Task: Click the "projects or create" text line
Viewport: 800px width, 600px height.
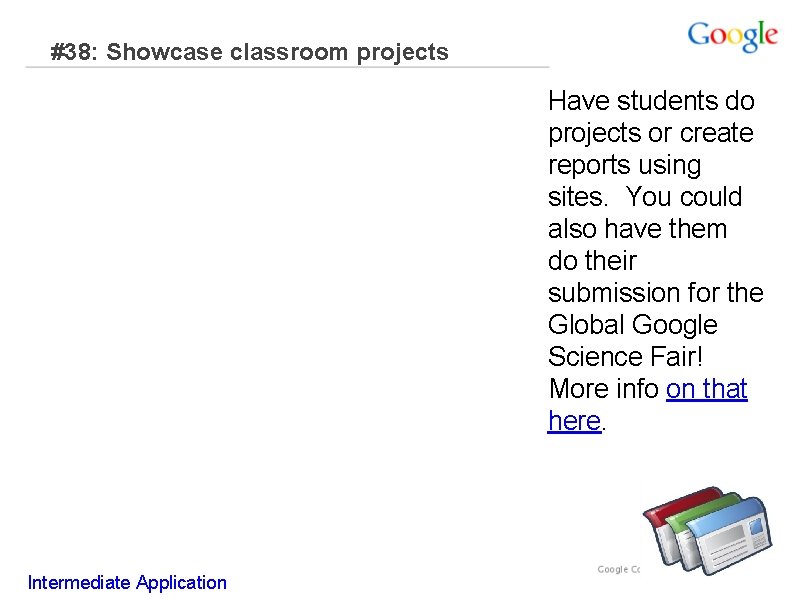Action: click(650, 133)
